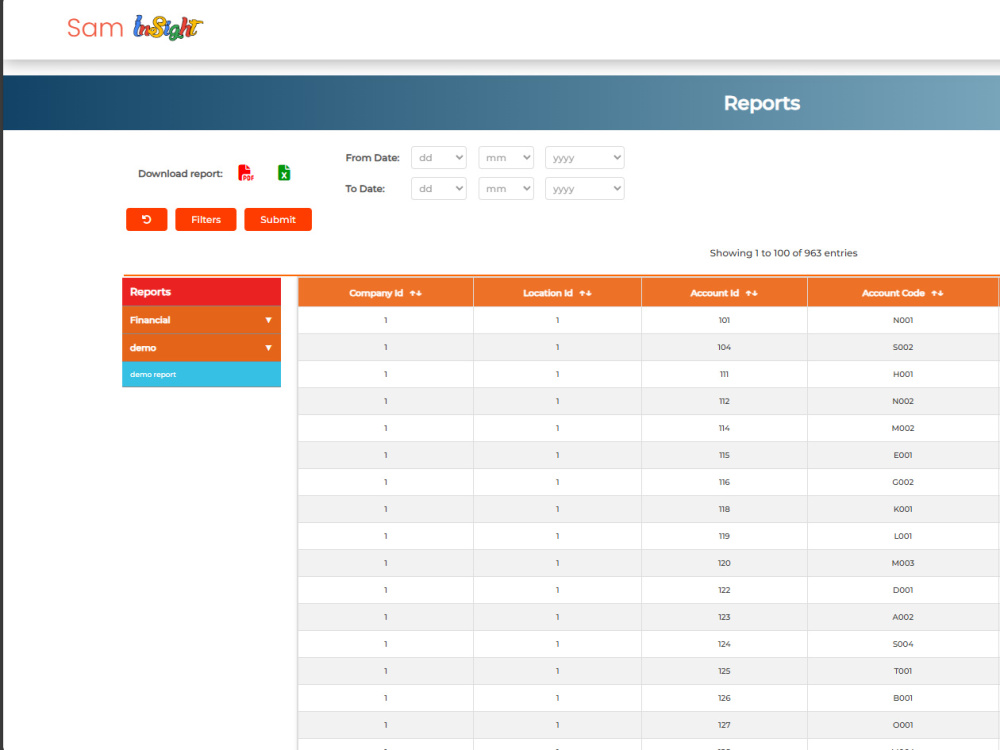Image resolution: width=1000 pixels, height=750 pixels.
Task: Select the Reports sidebar header
Action: coord(202,292)
